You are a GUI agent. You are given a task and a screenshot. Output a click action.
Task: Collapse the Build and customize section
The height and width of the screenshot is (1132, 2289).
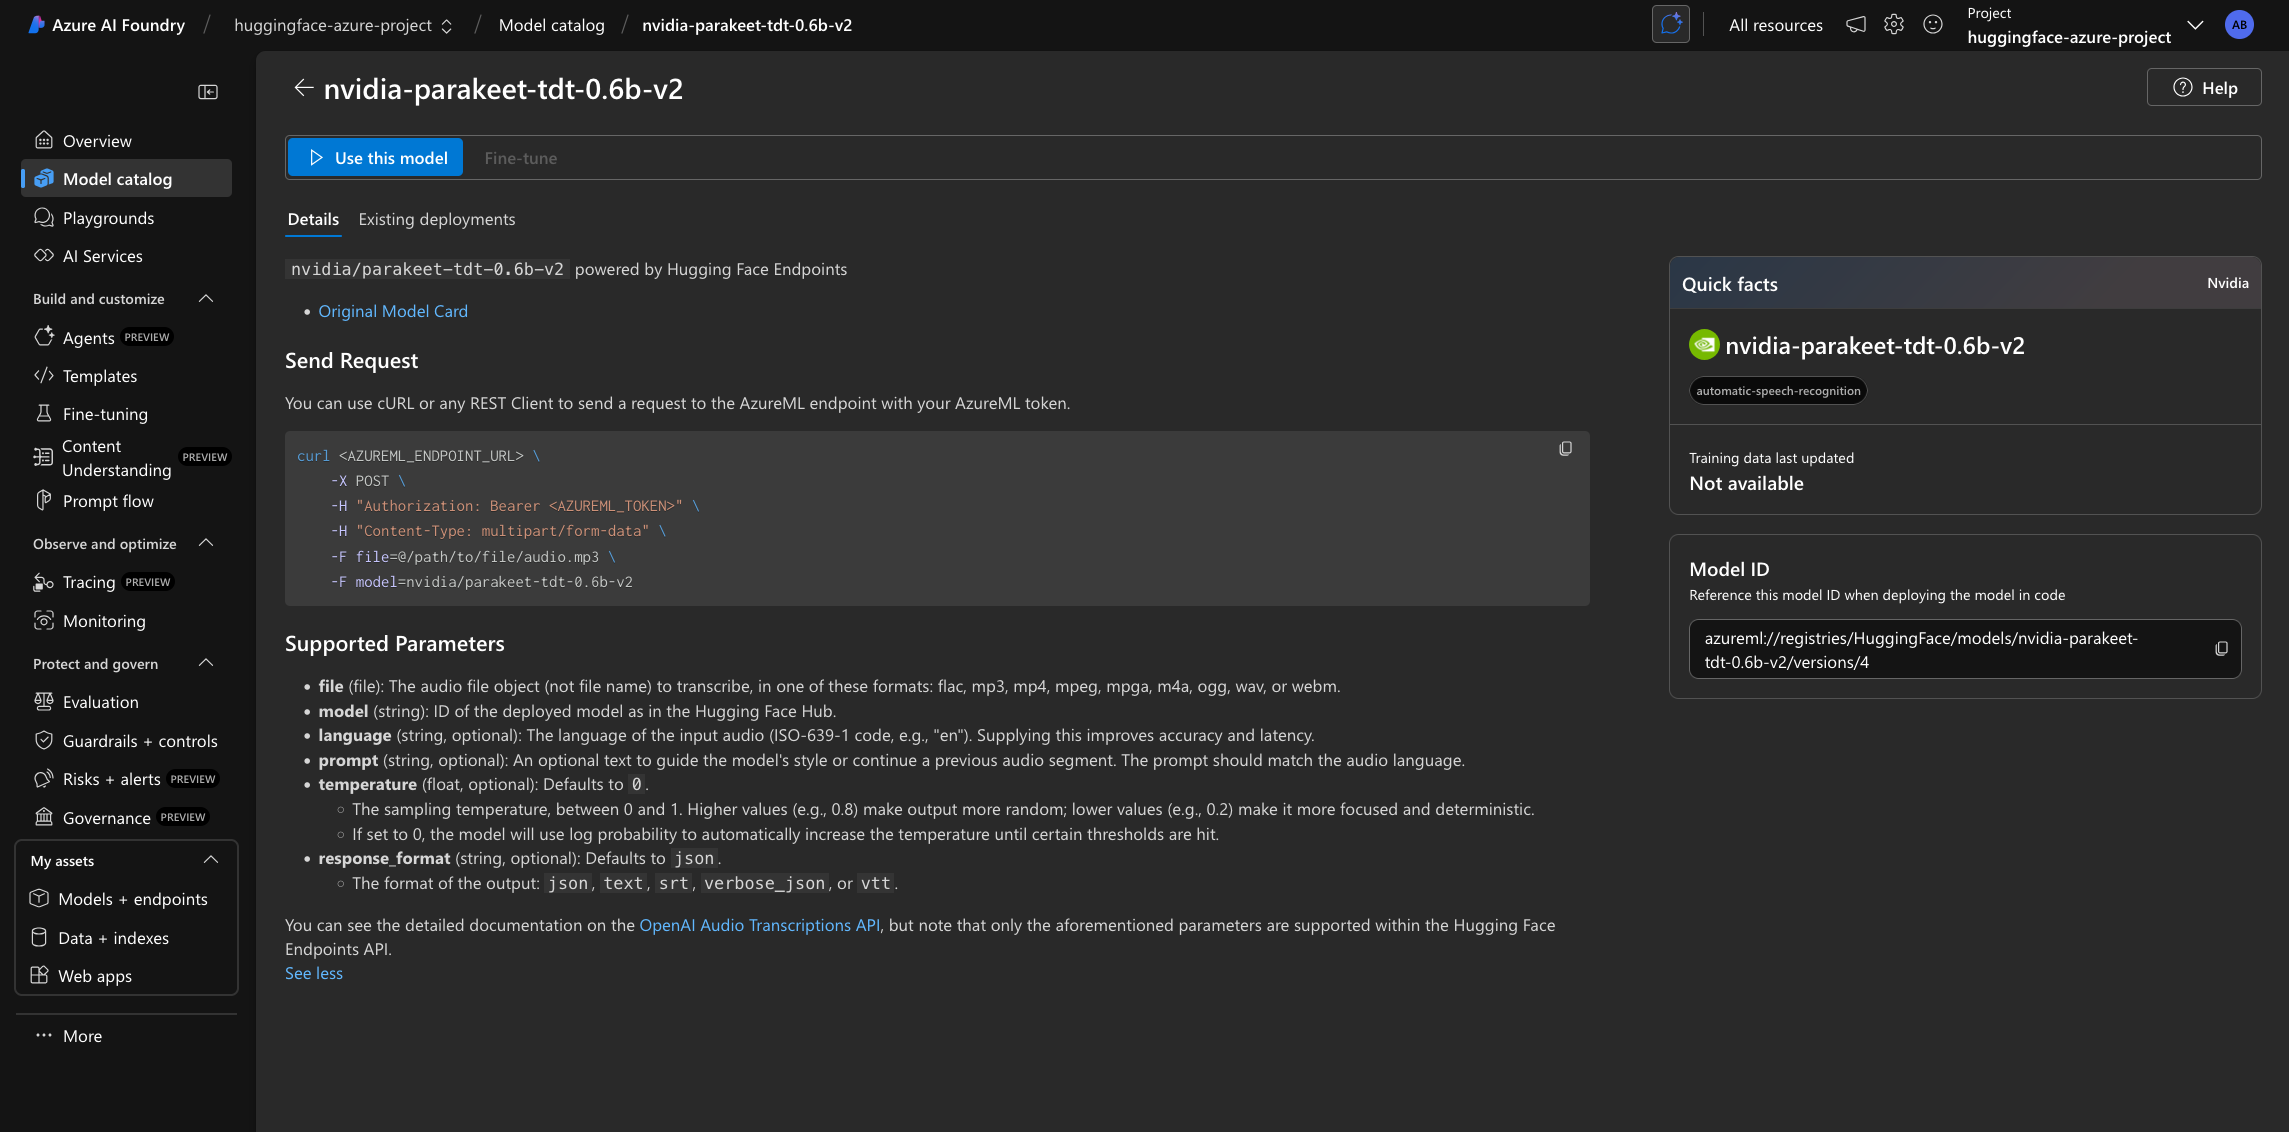point(206,298)
